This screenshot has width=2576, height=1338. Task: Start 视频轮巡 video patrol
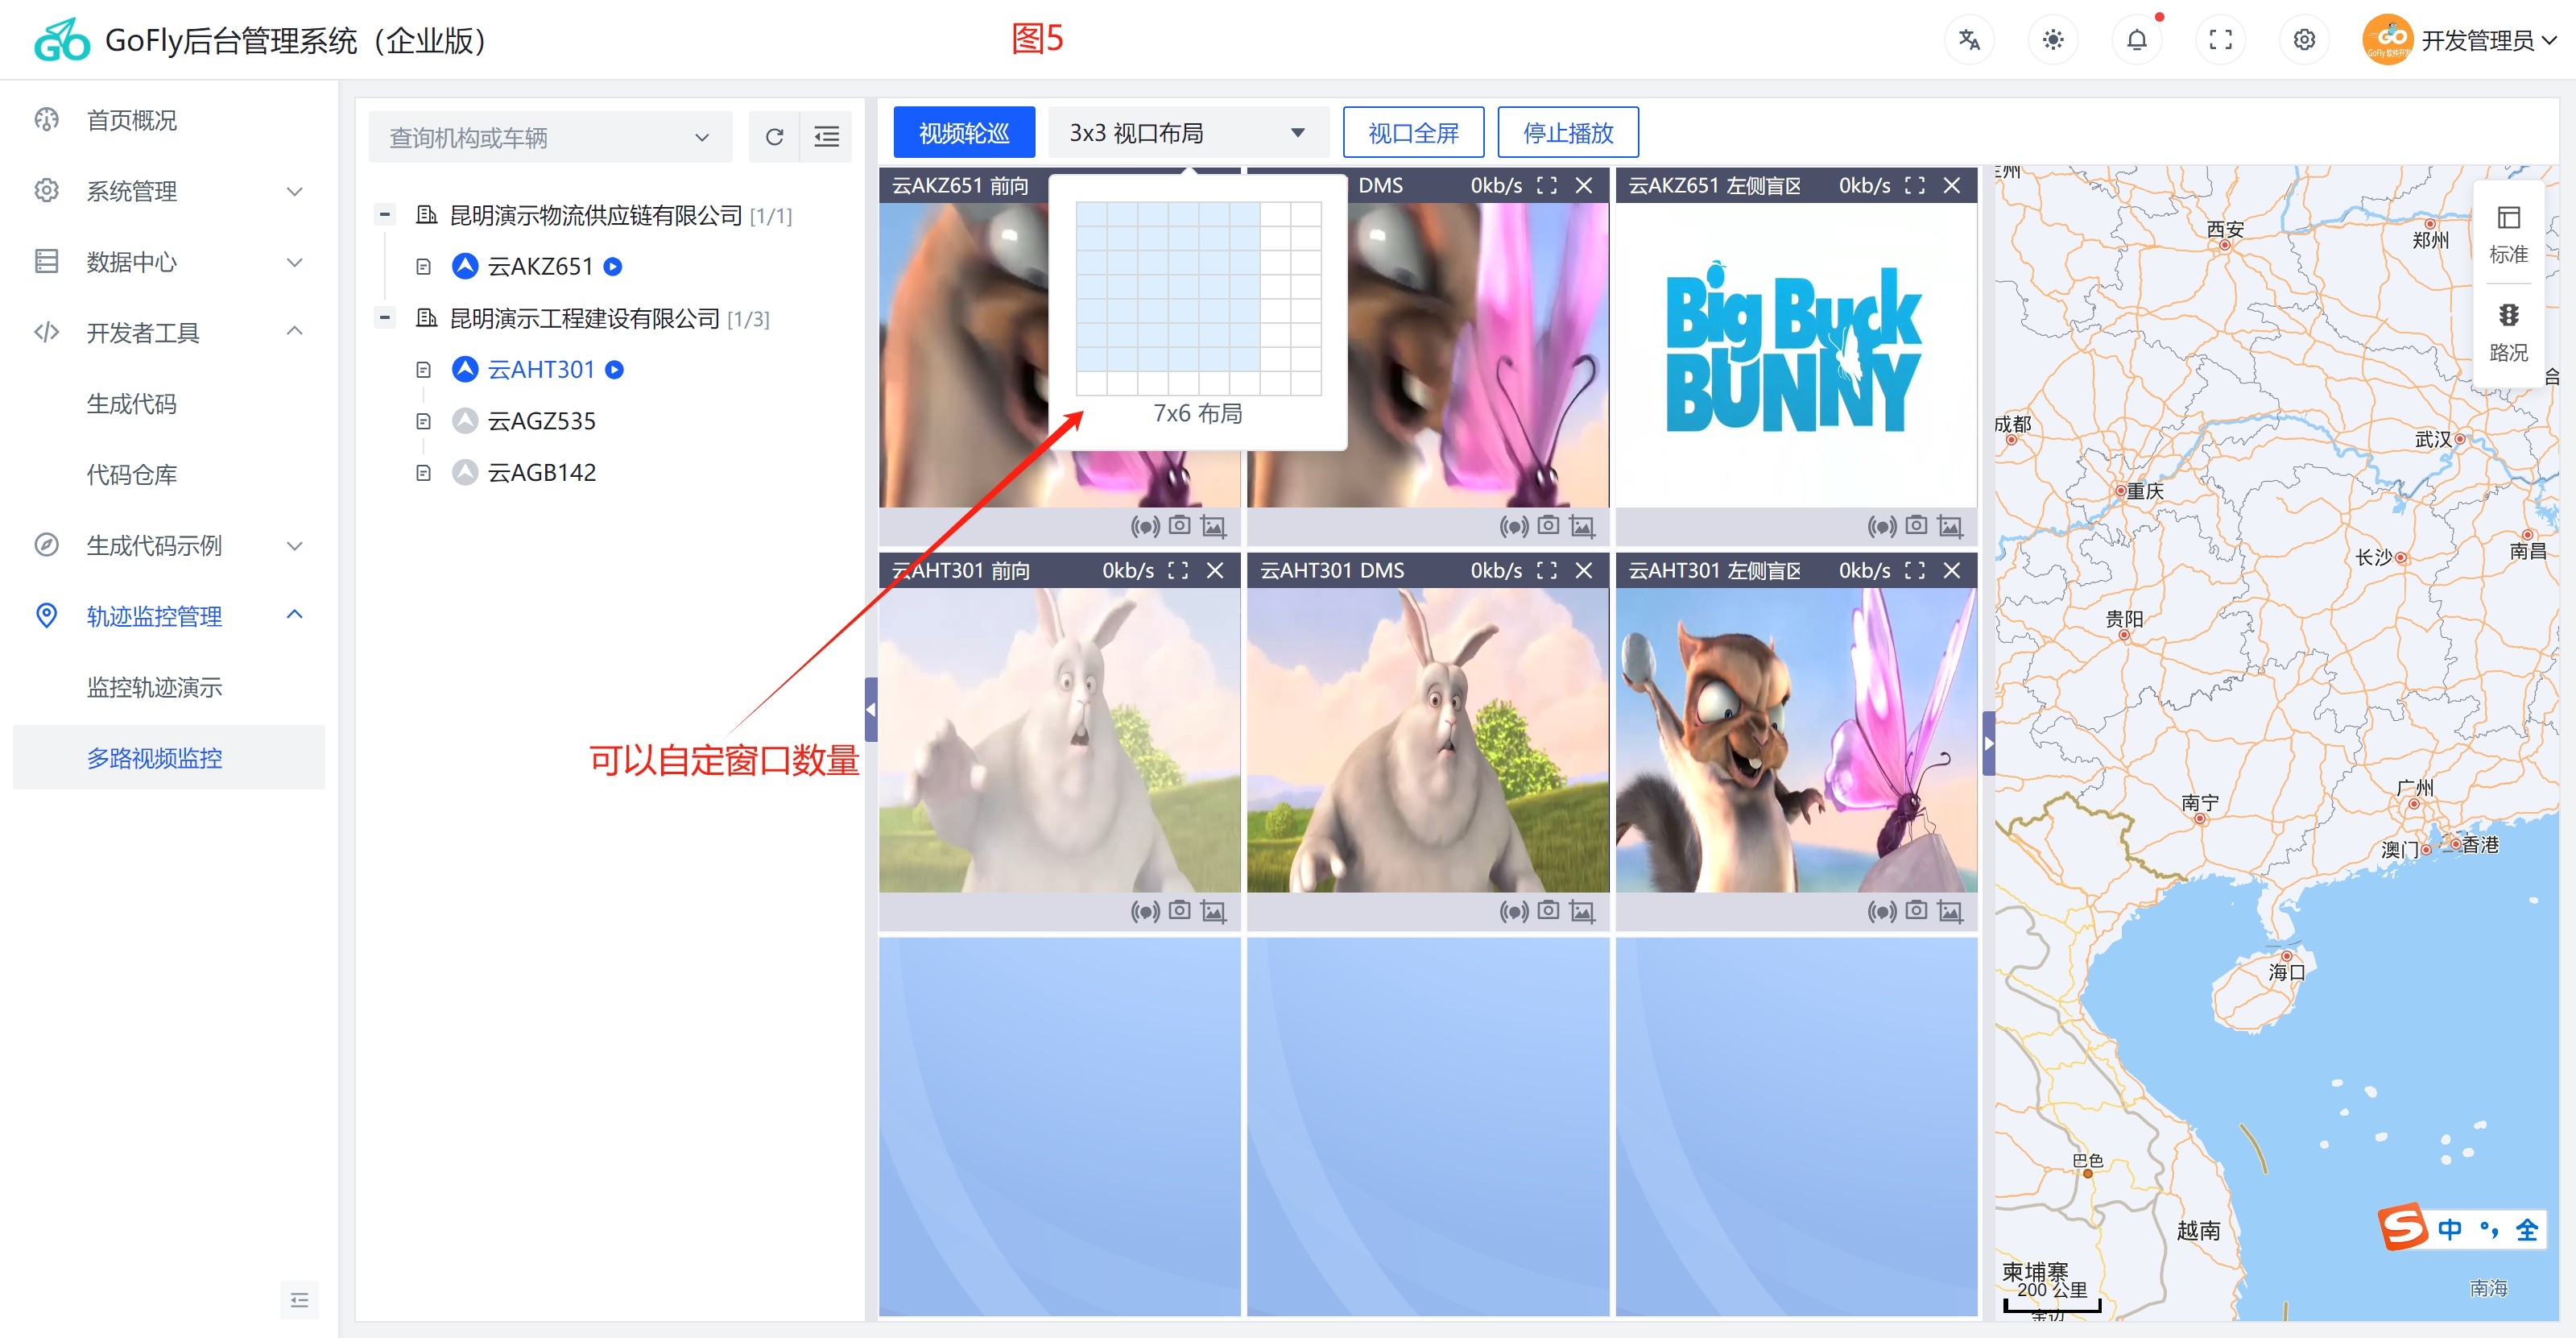tap(964, 132)
